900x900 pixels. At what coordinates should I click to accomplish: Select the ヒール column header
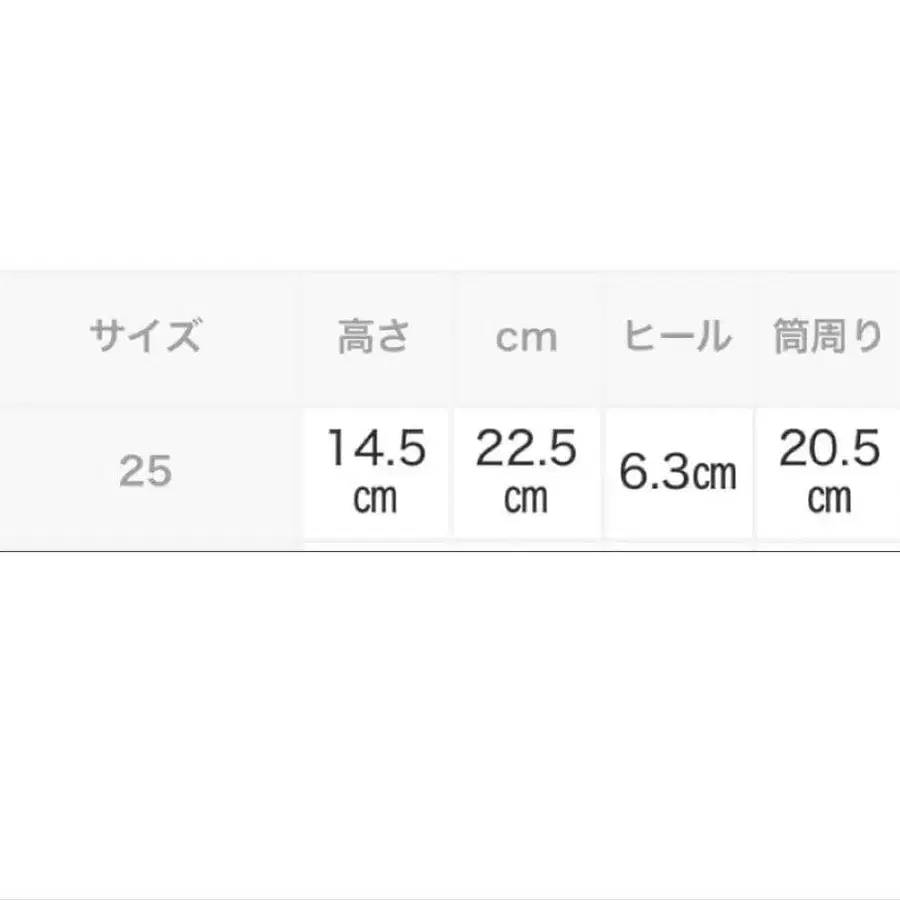(x=678, y=336)
